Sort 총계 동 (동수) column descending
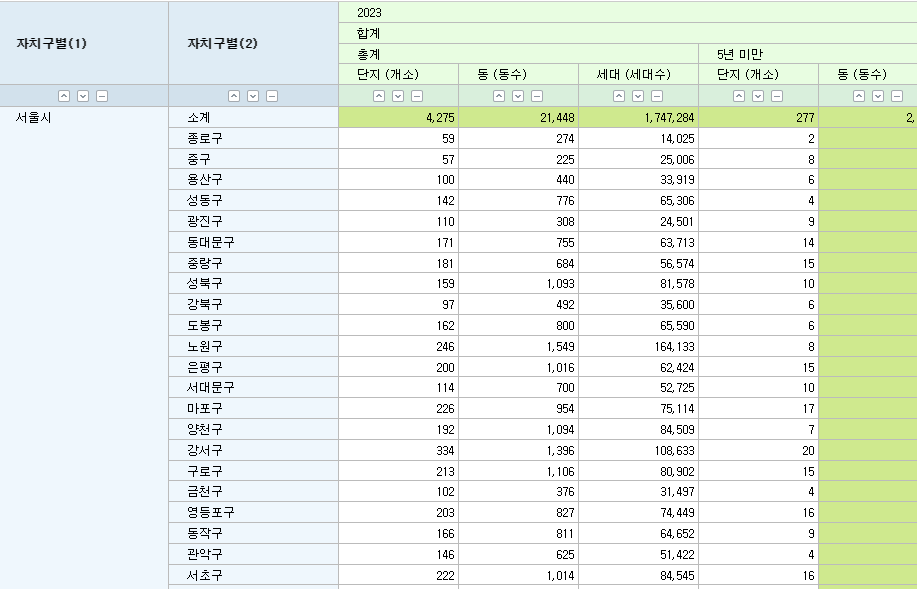The width and height of the screenshot is (917, 589). click(x=518, y=96)
